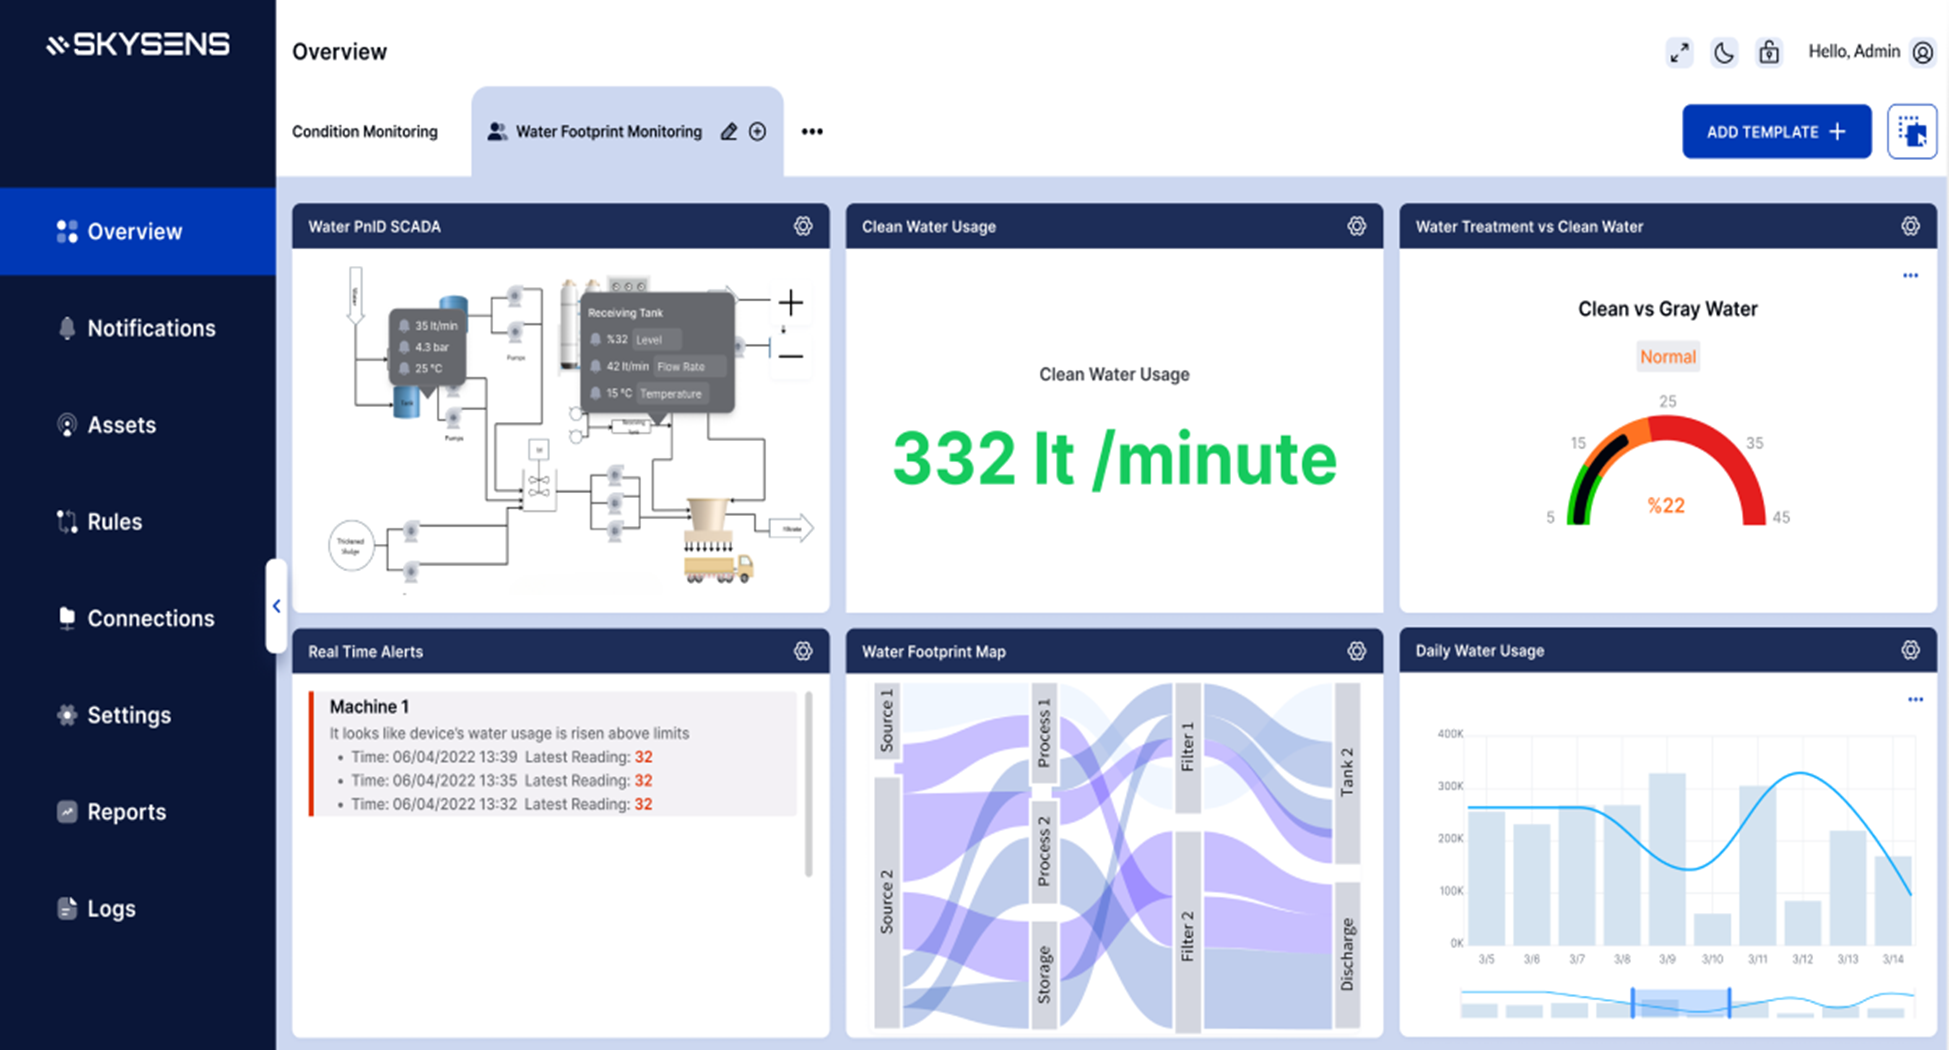
Task: Switch to the Condition Monitoring tab
Action: pyautogui.click(x=365, y=132)
